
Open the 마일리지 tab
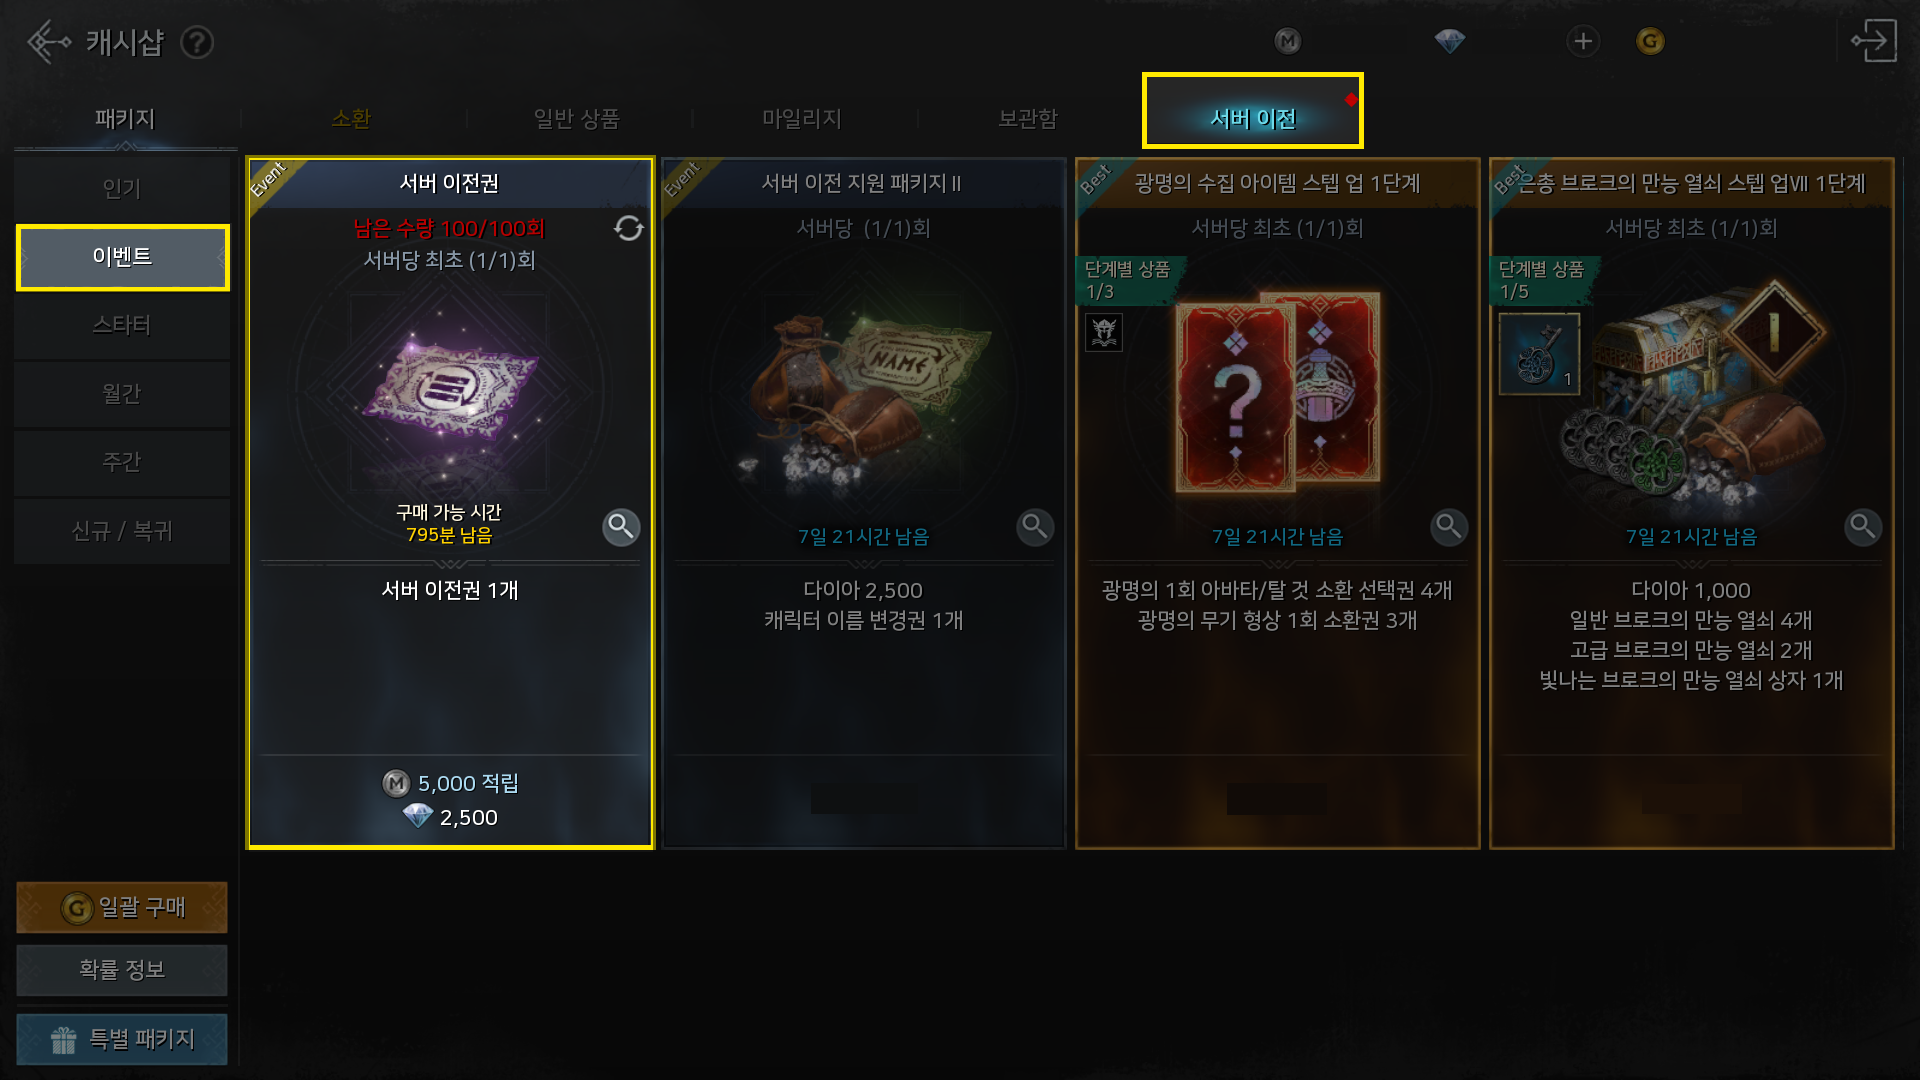802,119
